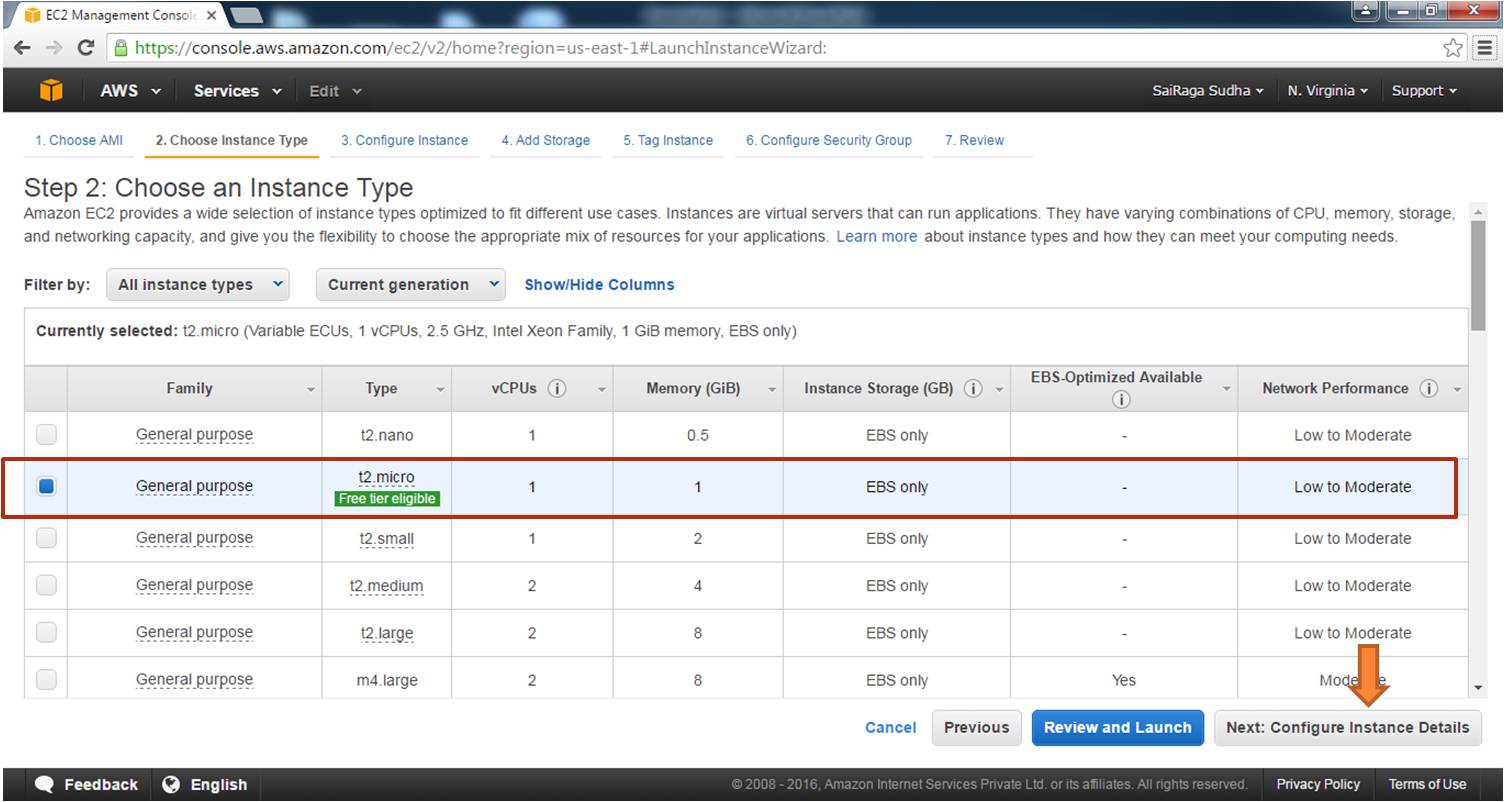Deselect the t2.micro instance checkbox
This screenshot has width=1504, height=802.
tap(46, 487)
